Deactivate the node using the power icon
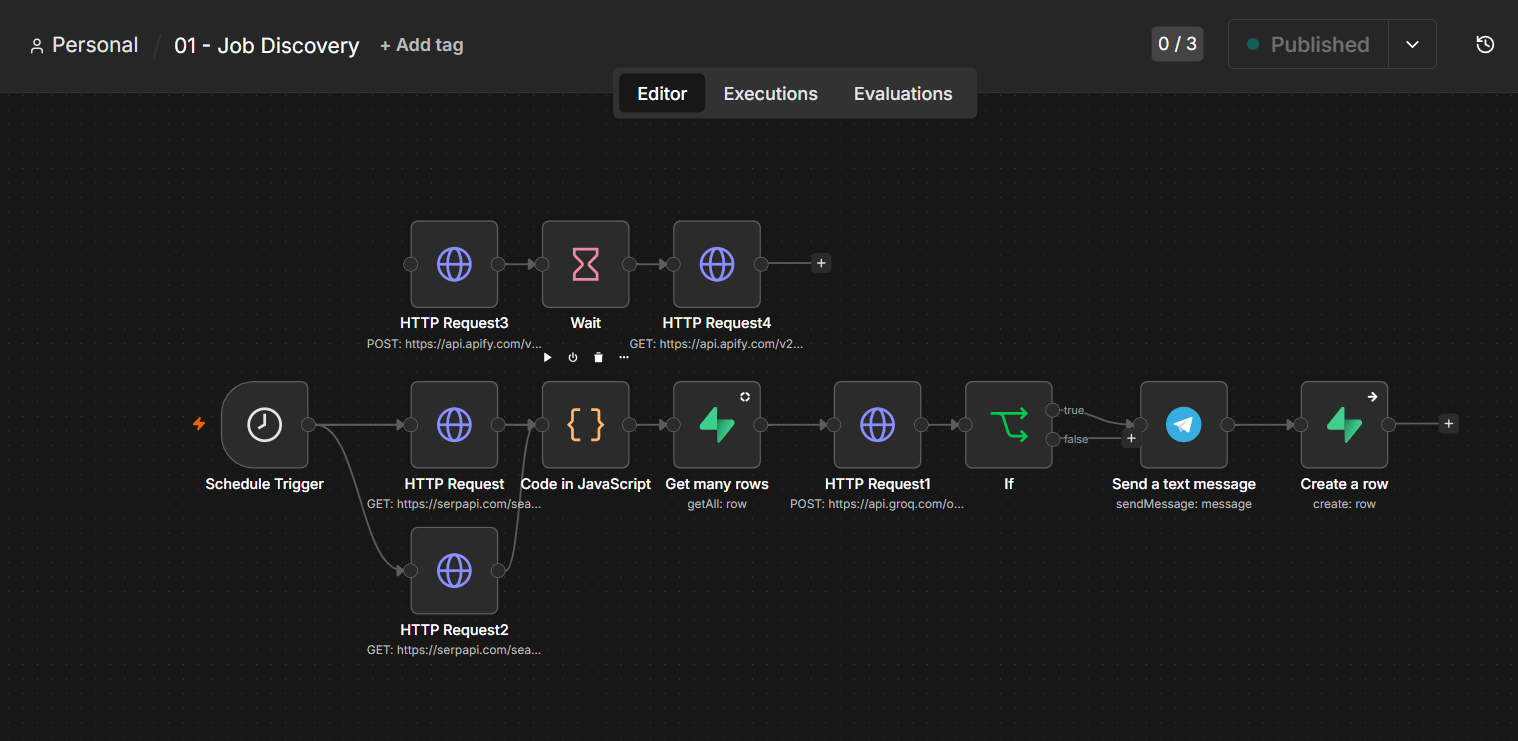 point(573,357)
